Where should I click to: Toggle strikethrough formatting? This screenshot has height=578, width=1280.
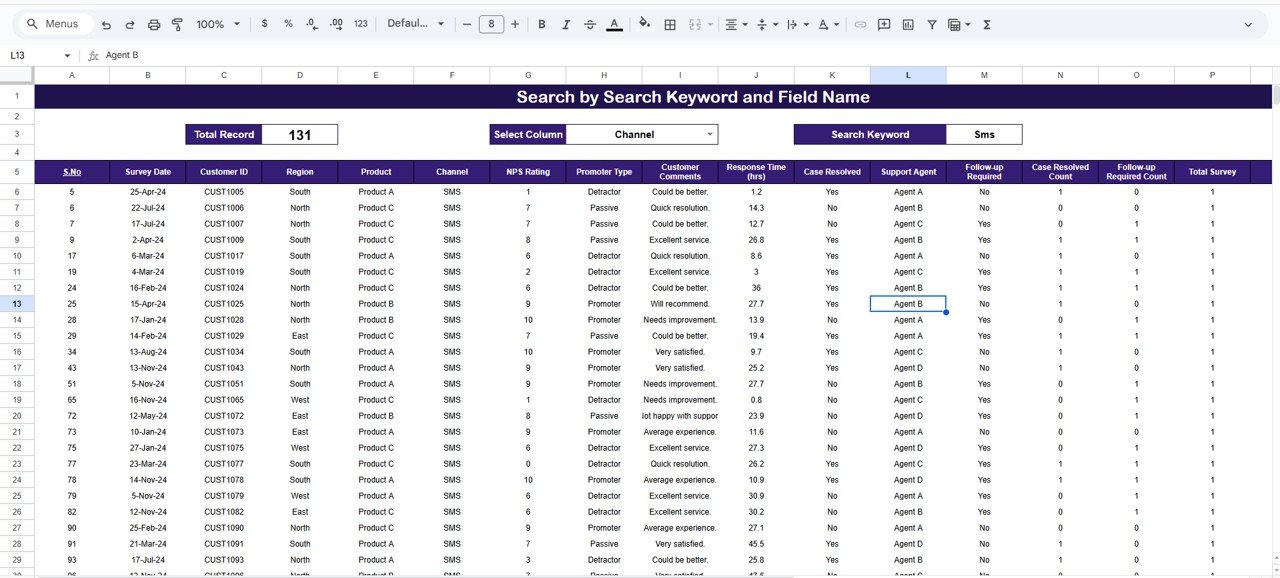pos(590,23)
